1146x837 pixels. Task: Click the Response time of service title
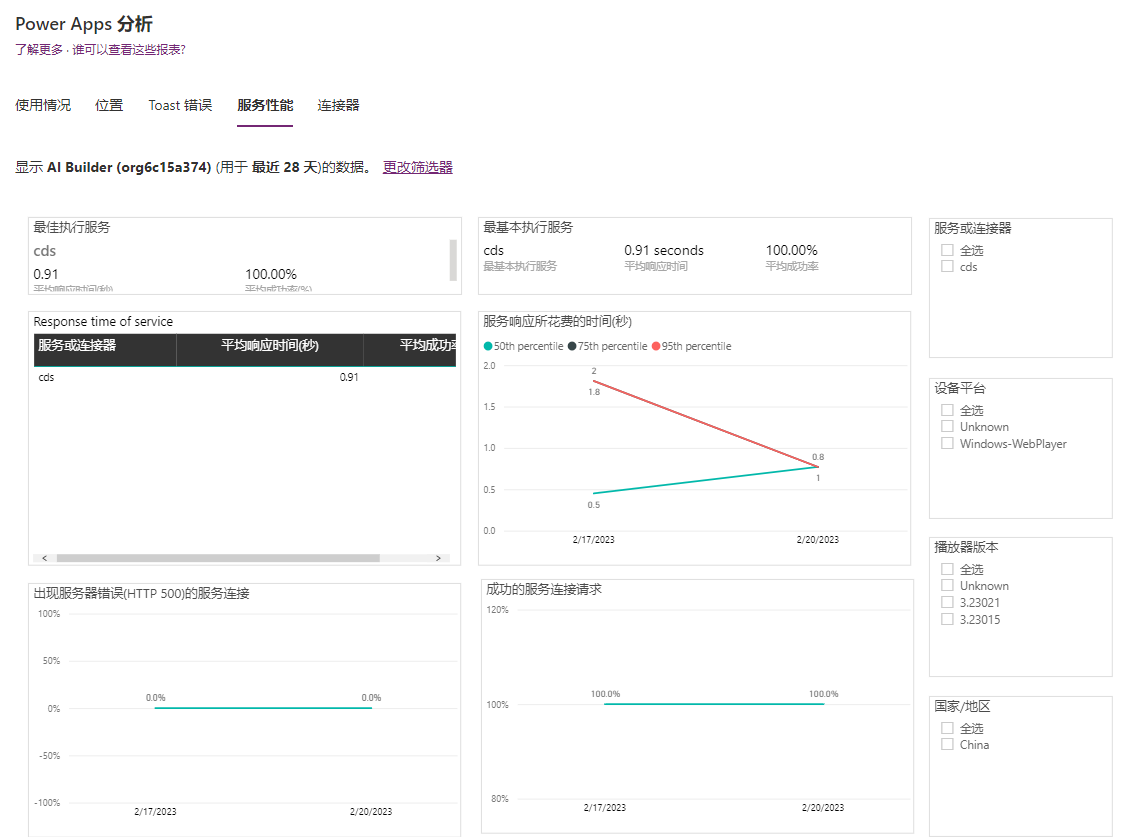coord(103,322)
